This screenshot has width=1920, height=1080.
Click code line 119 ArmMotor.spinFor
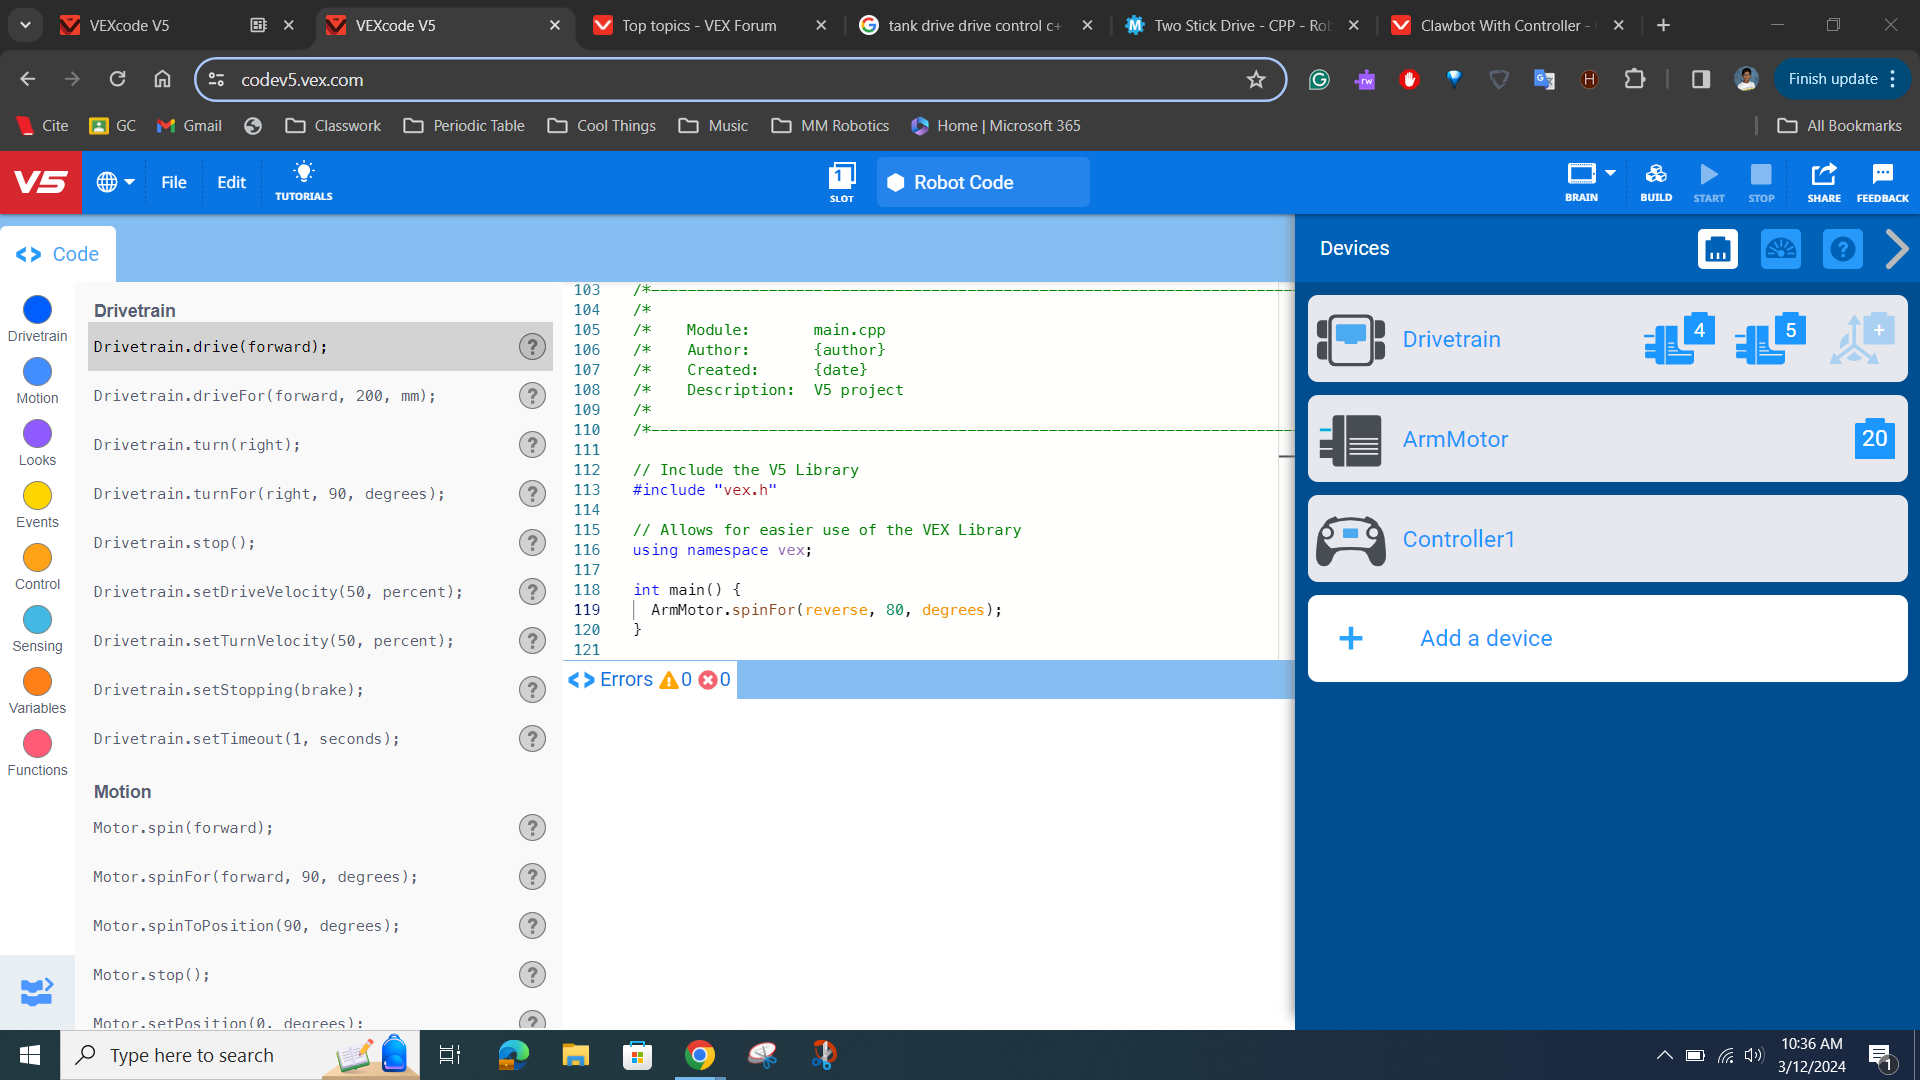tap(826, 610)
